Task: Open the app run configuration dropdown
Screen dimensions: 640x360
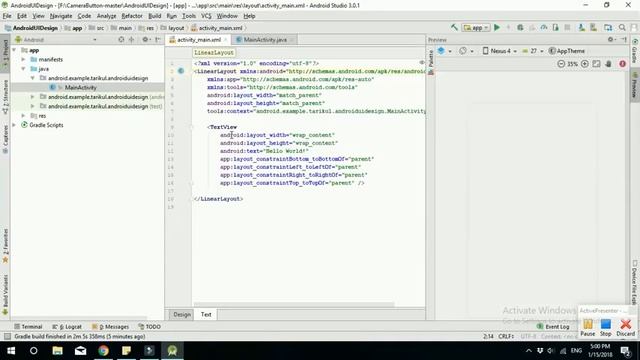Action: (x=476, y=28)
